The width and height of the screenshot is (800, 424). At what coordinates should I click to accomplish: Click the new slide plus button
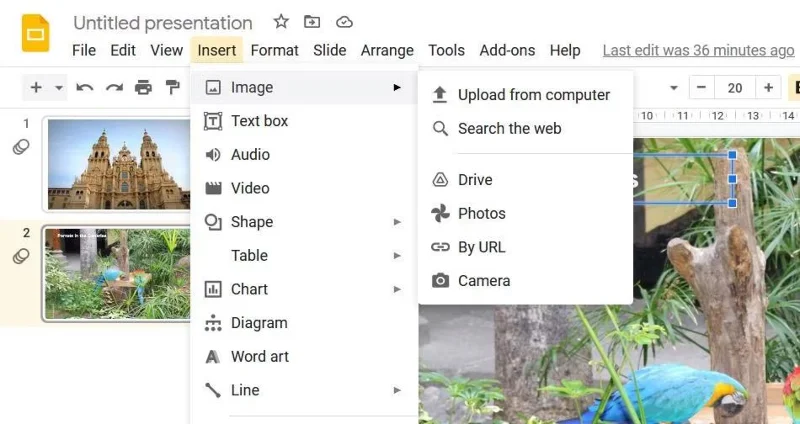click(x=36, y=87)
